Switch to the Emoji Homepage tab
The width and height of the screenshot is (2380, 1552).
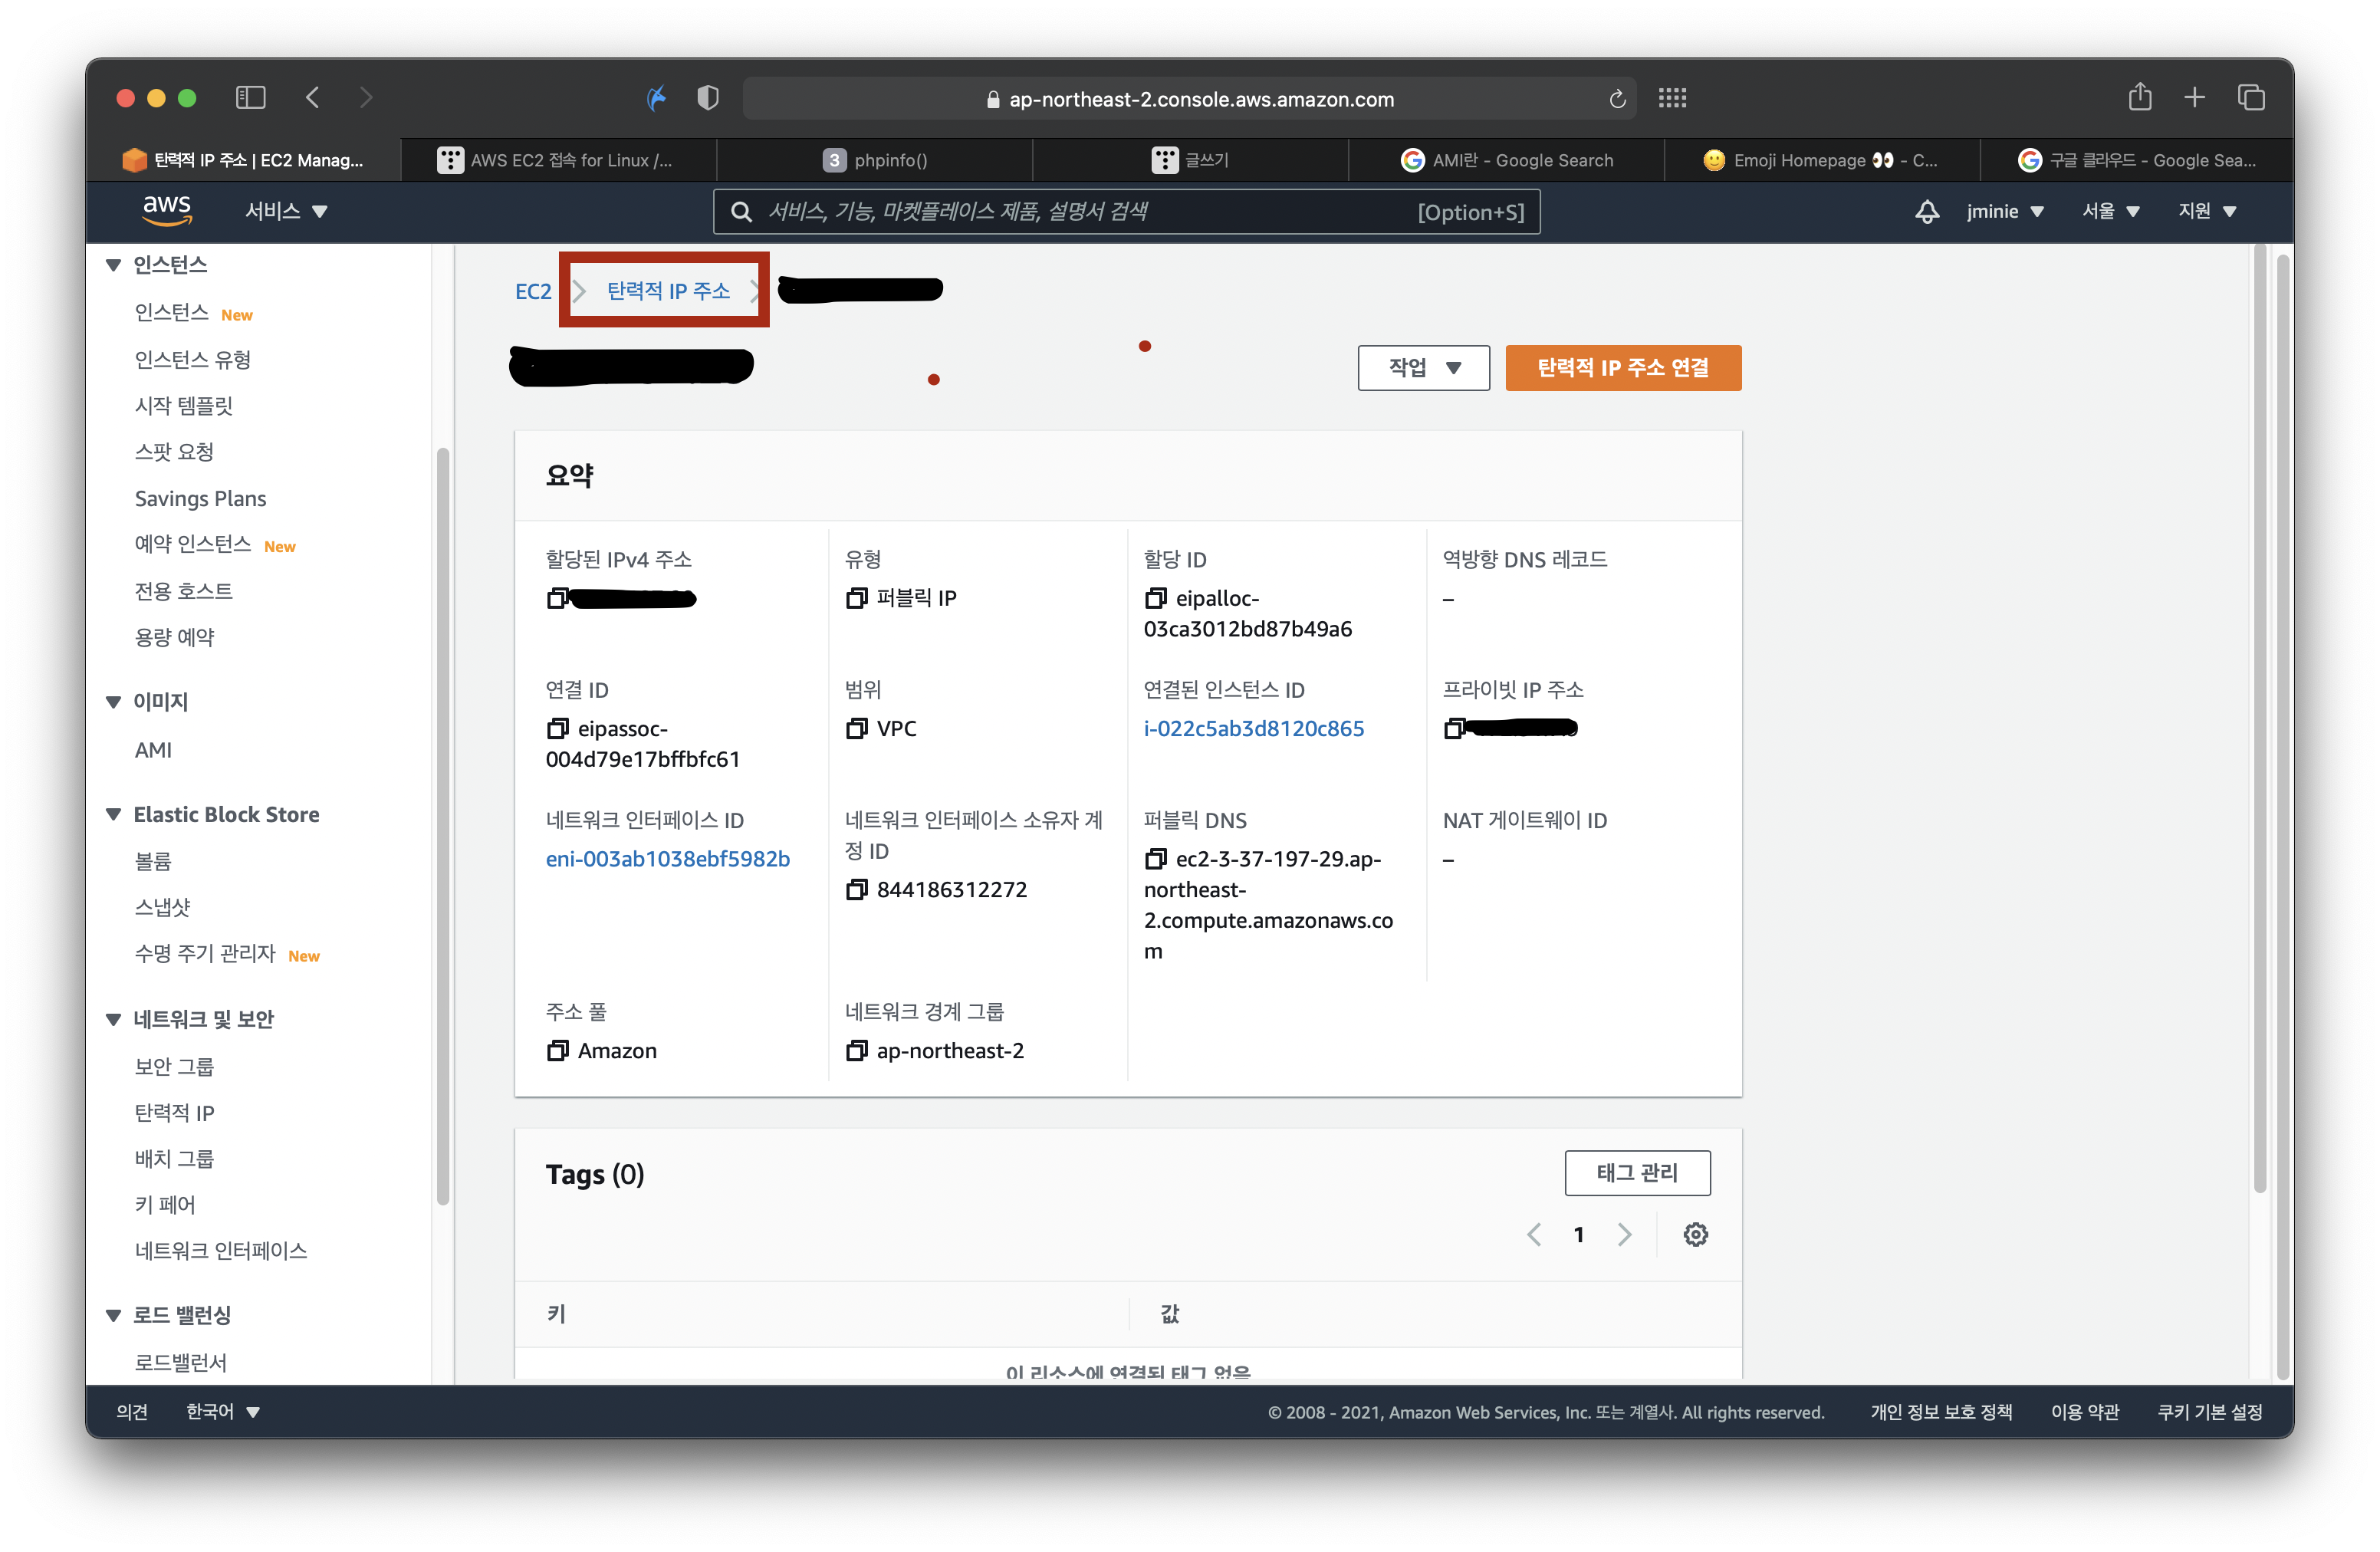point(1822,160)
